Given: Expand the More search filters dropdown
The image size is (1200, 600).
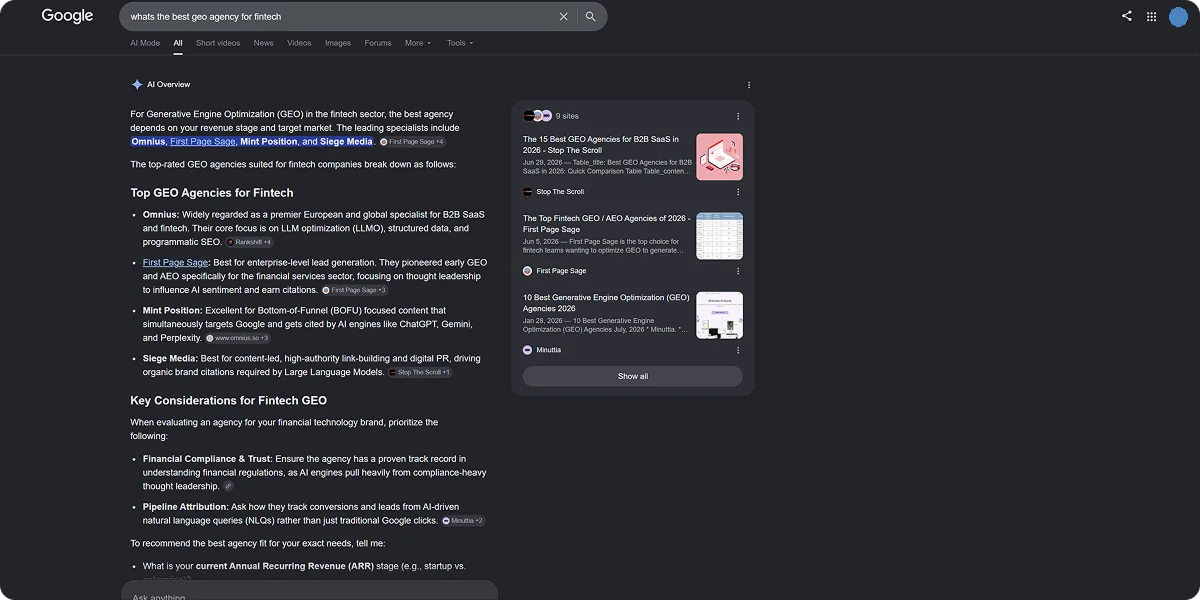Looking at the screenshot, I should click(418, 43).
